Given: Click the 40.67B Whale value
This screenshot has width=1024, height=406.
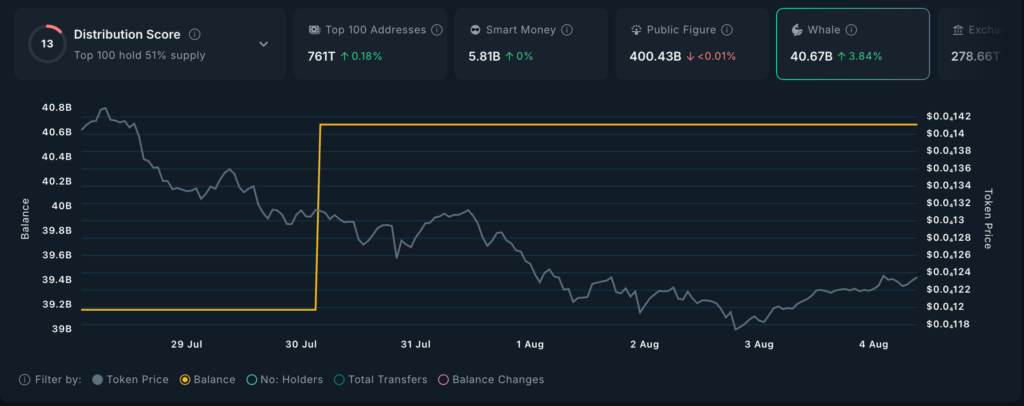Looking at the screenshot, I should point(811,57).
